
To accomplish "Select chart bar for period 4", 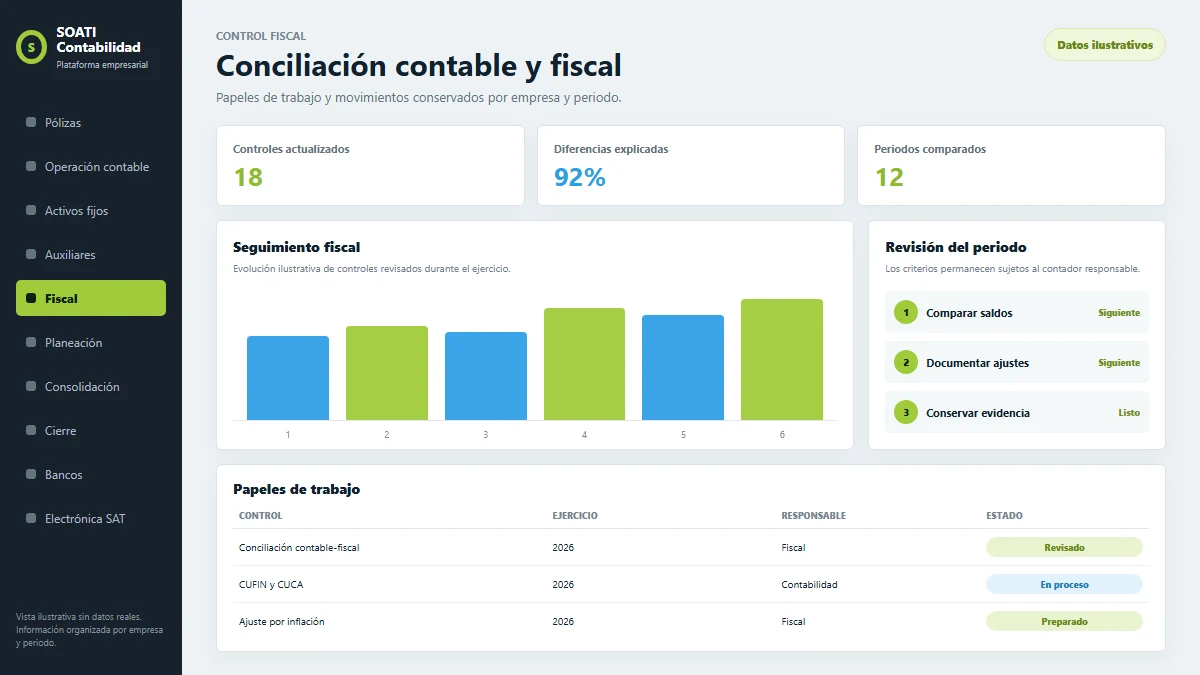I will (584, 364).
